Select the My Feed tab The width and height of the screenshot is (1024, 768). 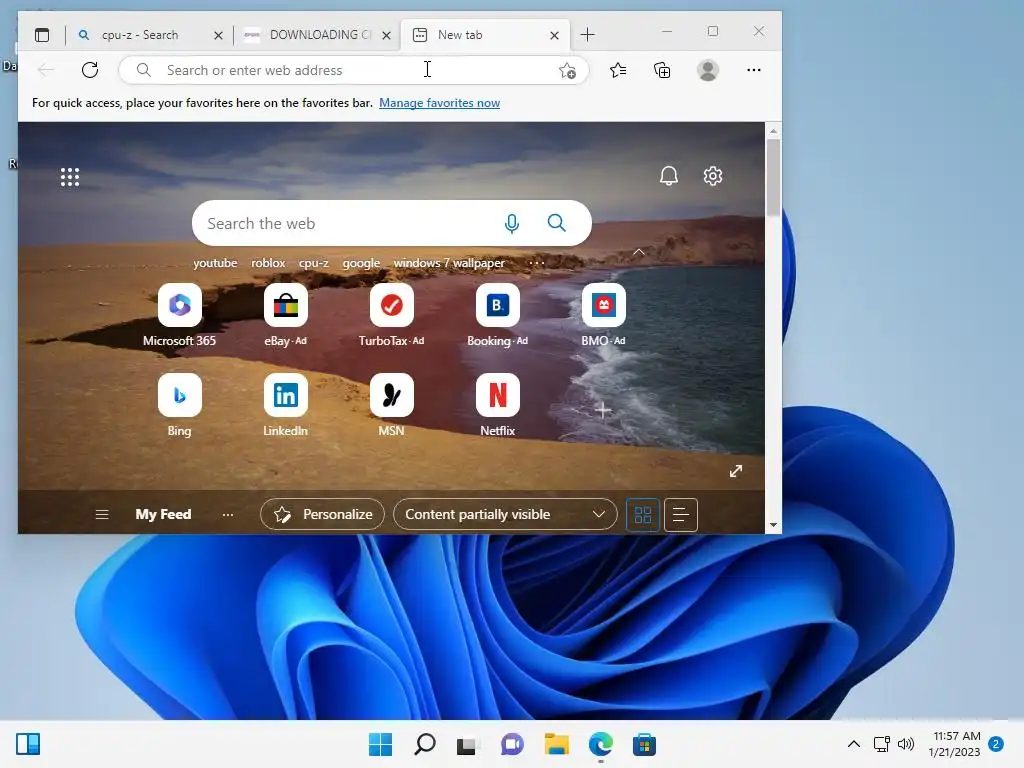pos(163,515)
